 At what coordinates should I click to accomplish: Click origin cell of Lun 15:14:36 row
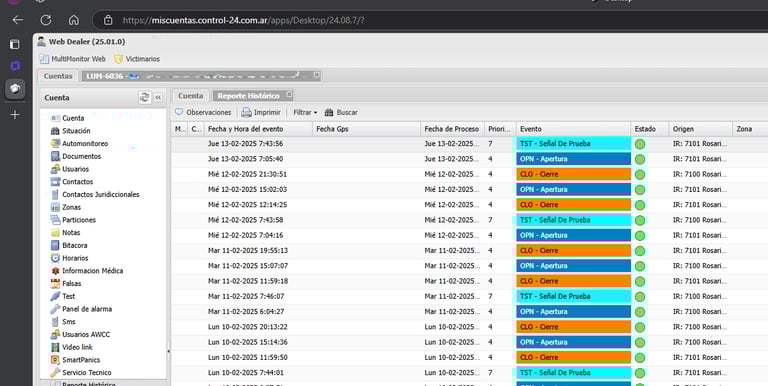(700, 342)
